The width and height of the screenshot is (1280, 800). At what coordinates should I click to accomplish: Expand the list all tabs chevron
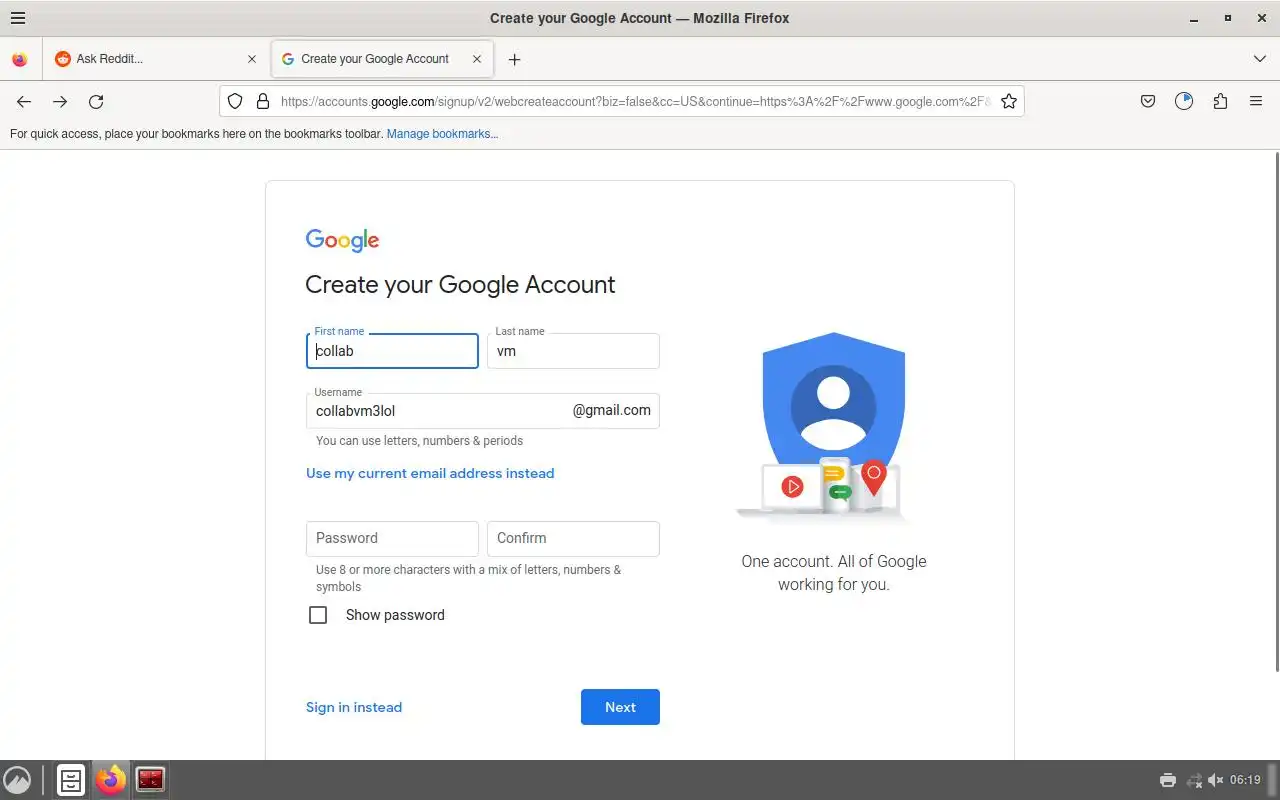pos(1260,59)
